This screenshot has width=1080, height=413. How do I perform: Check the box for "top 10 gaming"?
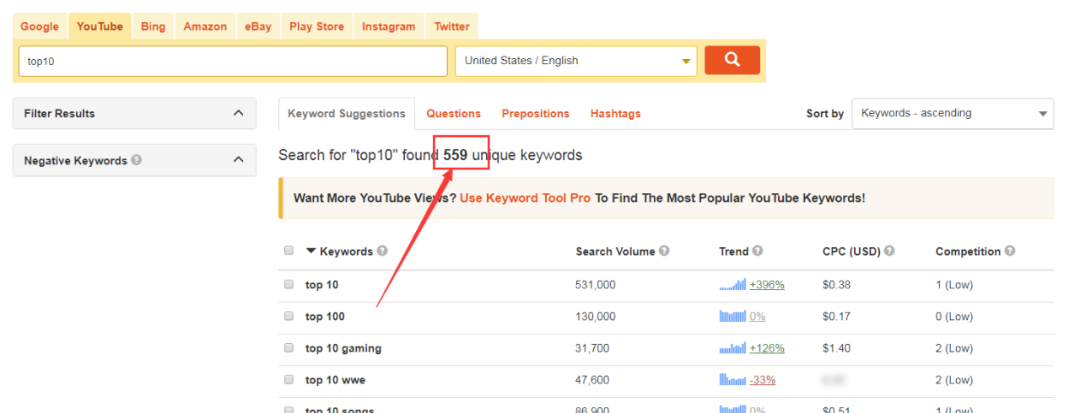pos(289,348)
